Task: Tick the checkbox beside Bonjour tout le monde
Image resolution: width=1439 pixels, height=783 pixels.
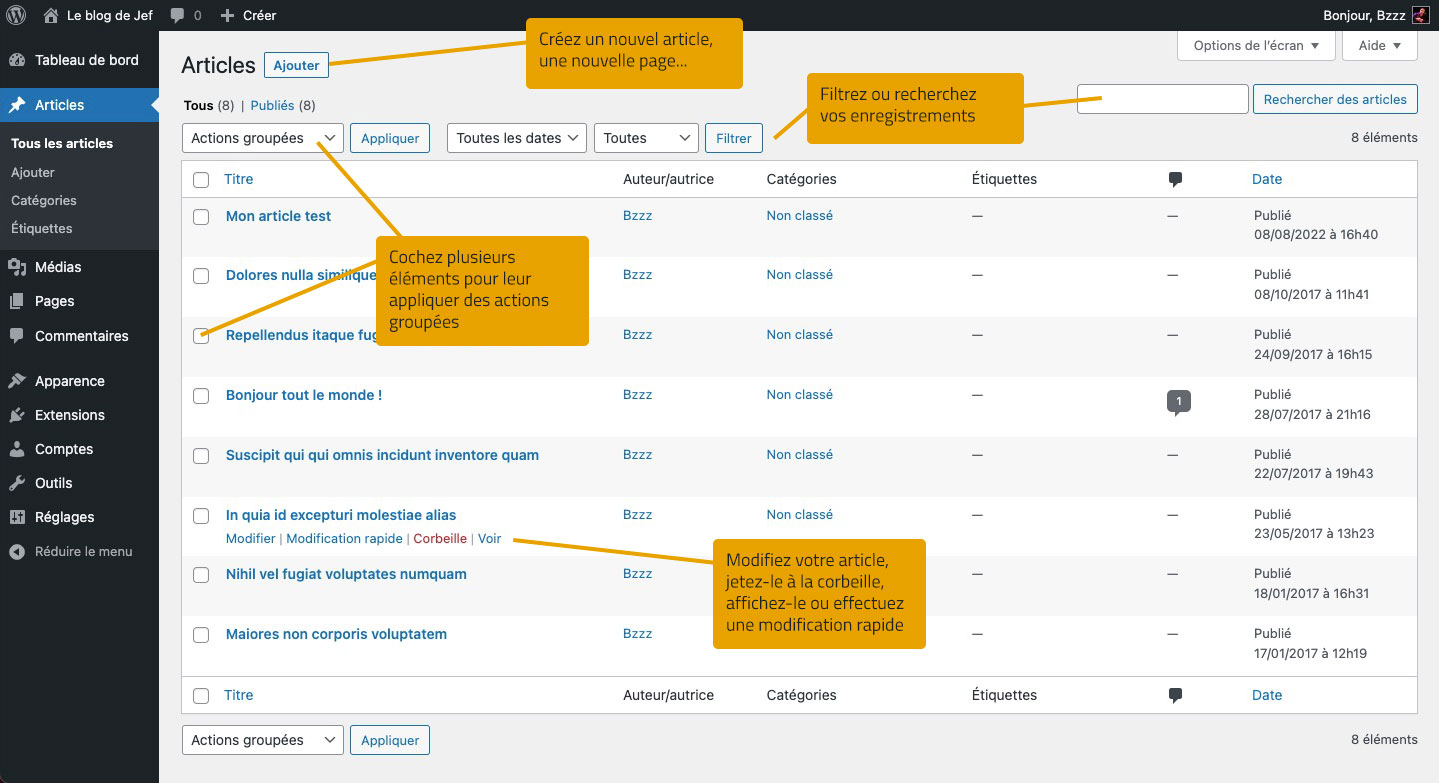Action: pos(201,396)
